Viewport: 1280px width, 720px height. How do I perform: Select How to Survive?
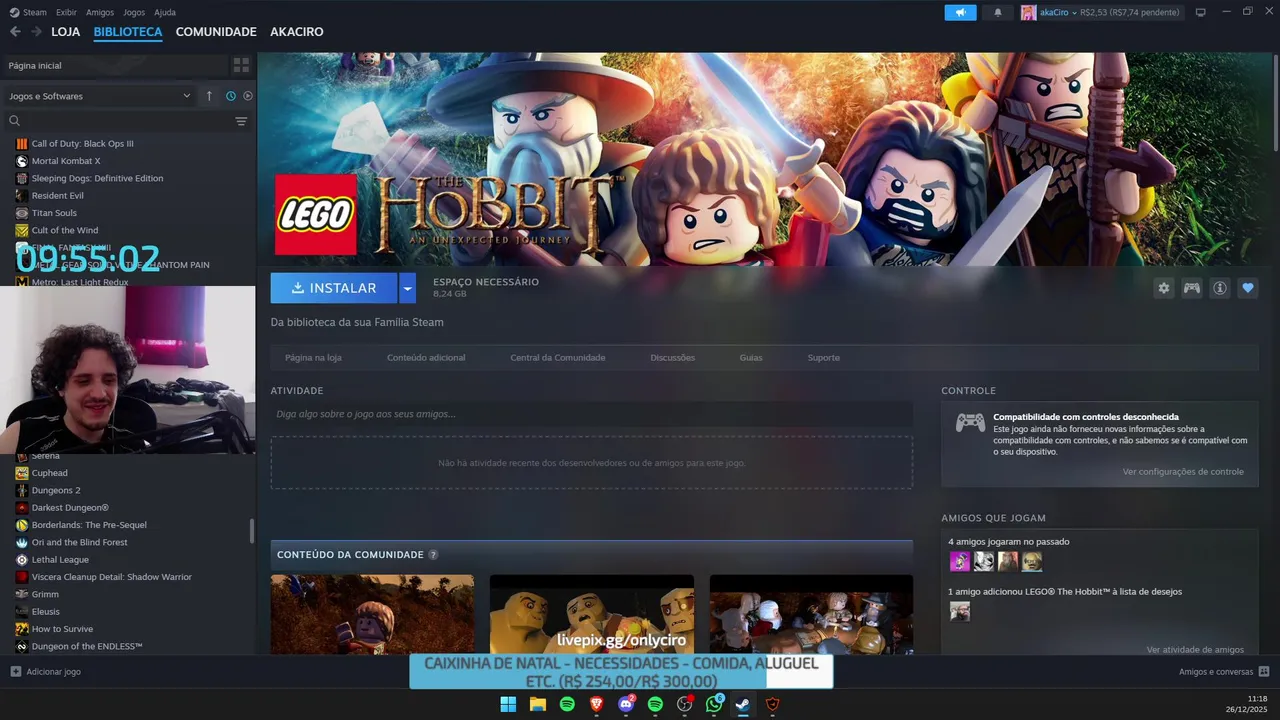[62, 629]
